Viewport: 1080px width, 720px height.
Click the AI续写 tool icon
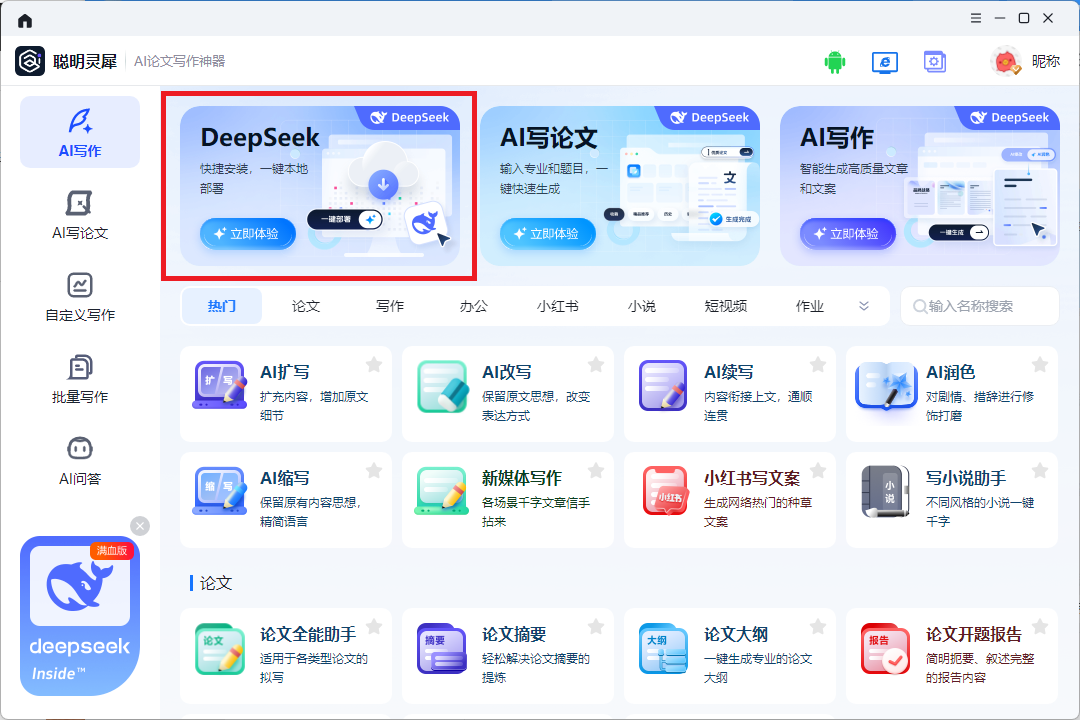point(663,385)
